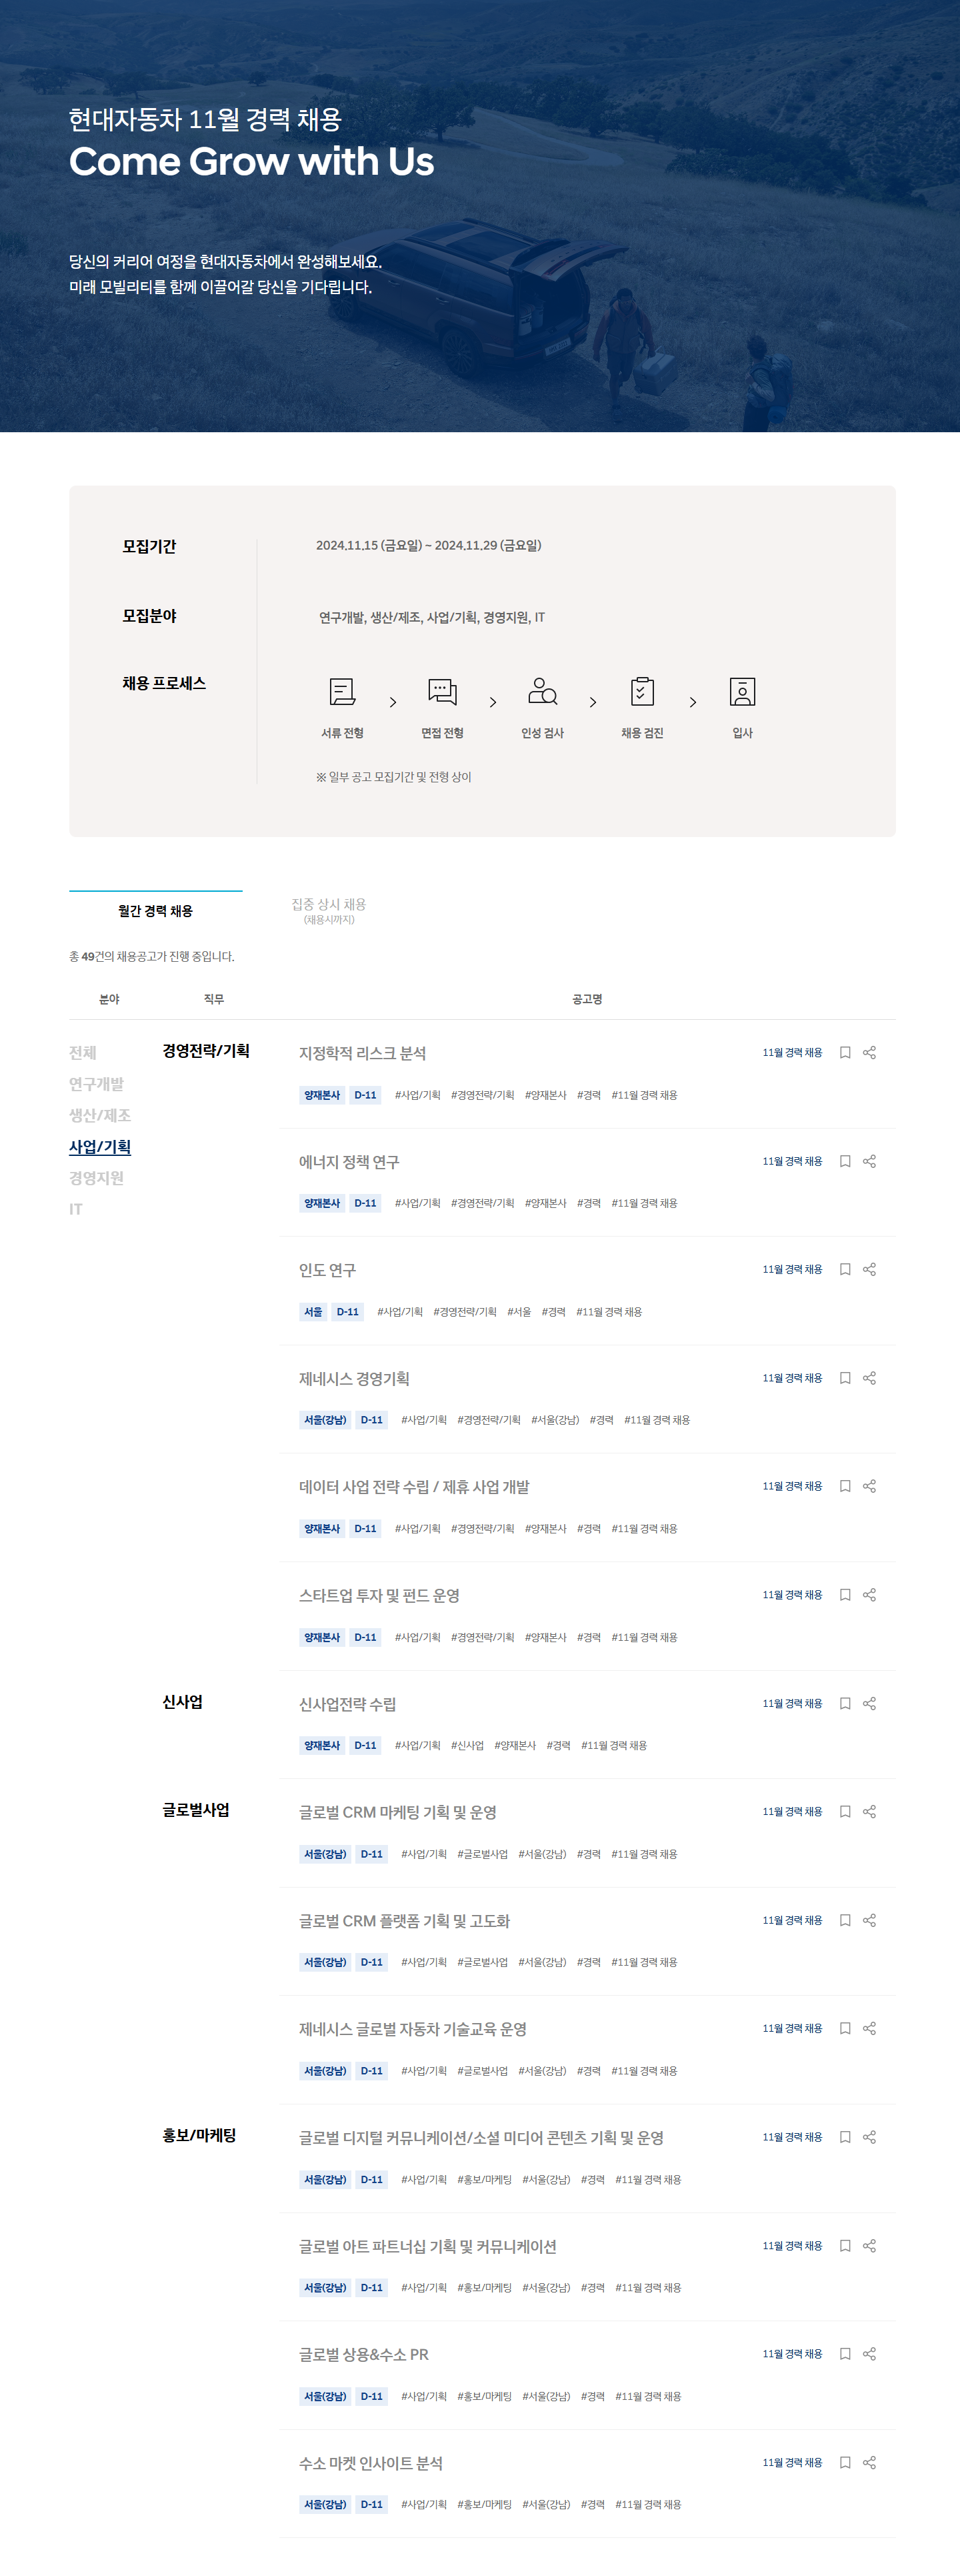Select the 월간 경력 채용 tab

point(155,911)
